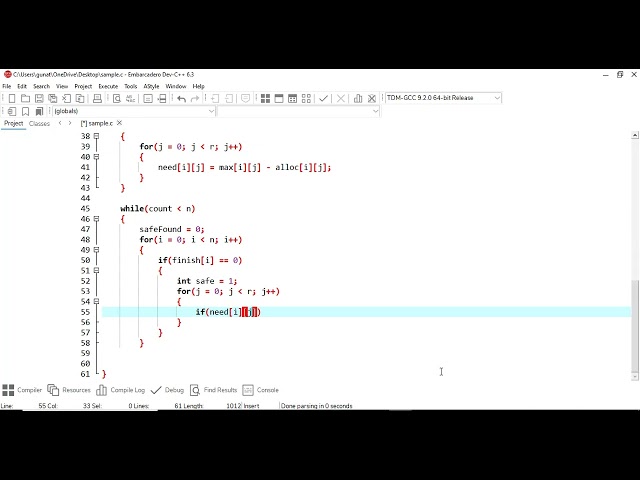Select the sample.c editor tab
The width and height of the screenshot is (640, 480).
click(x=97, y=123)
